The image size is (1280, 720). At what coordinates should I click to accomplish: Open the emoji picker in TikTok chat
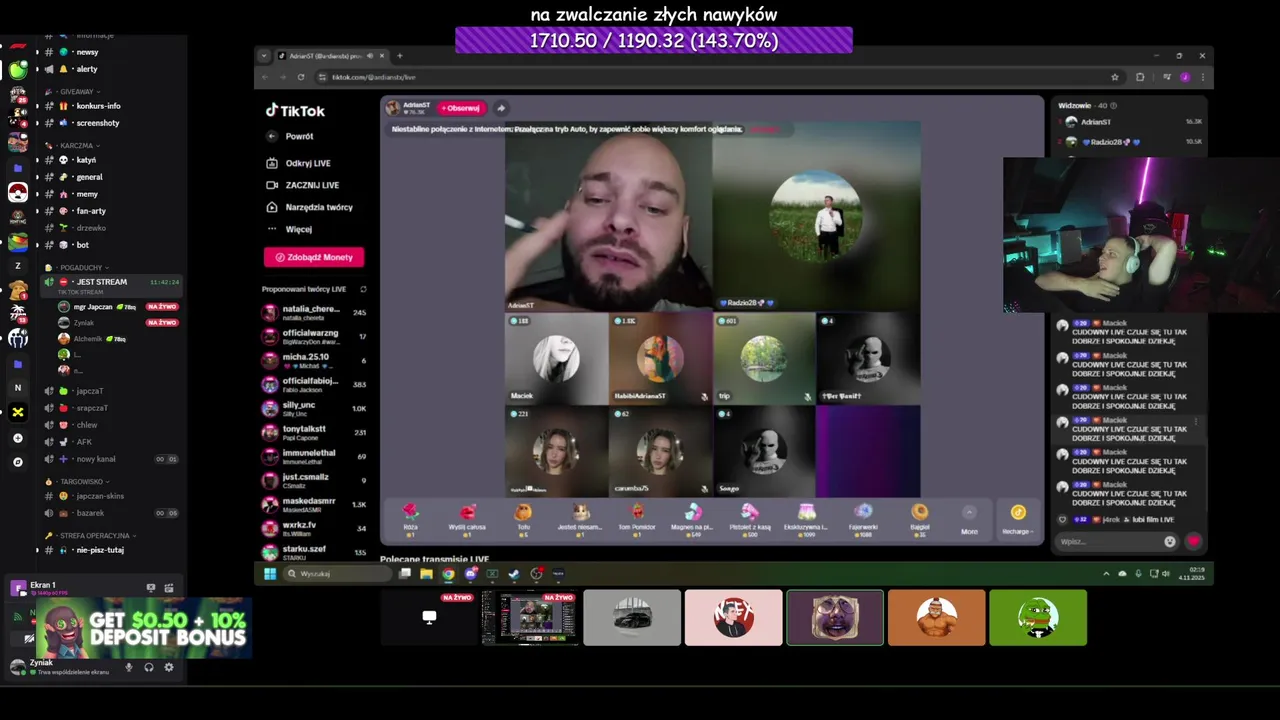(x=1170, y=541)
